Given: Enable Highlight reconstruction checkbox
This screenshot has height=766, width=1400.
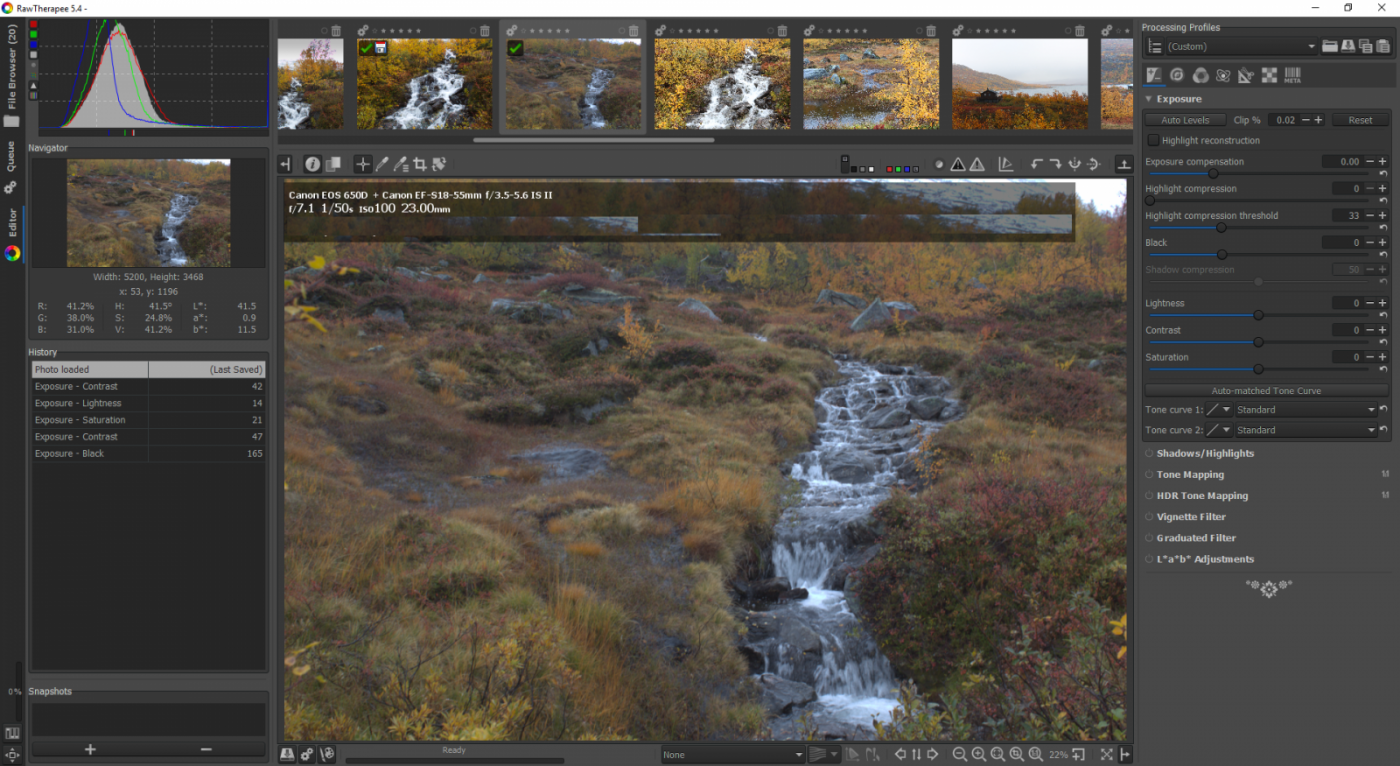Looking at the screenshot, I should pyautogui.click(x=1153, y=140).
